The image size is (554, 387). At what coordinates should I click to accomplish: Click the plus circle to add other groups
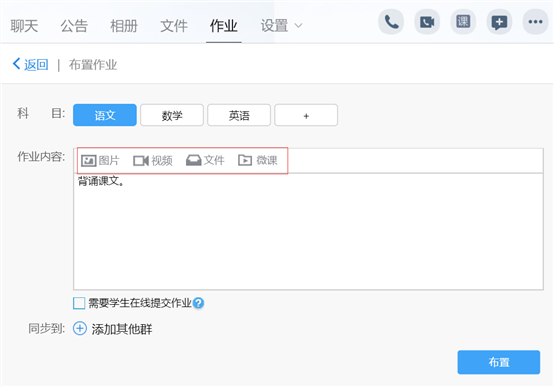point(80,329)
